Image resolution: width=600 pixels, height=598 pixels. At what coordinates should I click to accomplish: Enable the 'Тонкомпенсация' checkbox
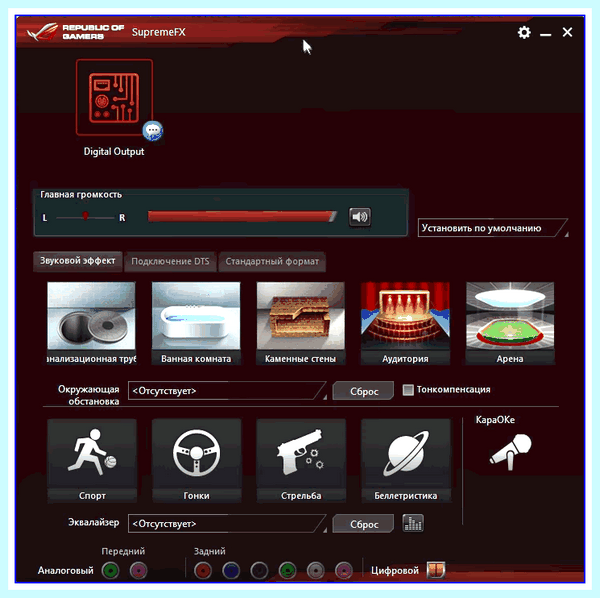(408, 390)
